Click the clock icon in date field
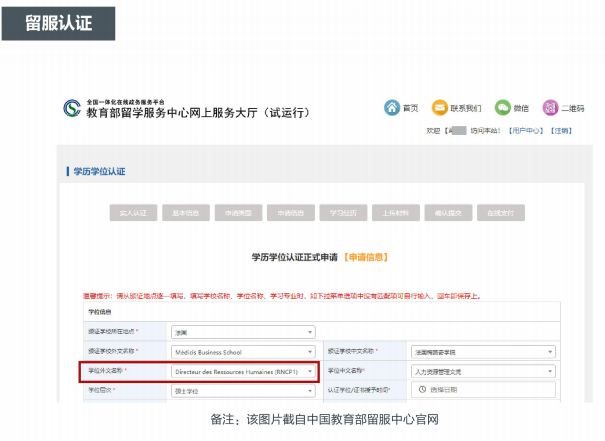The height and width of the screenshot is (441, 605). pos(422,390)
